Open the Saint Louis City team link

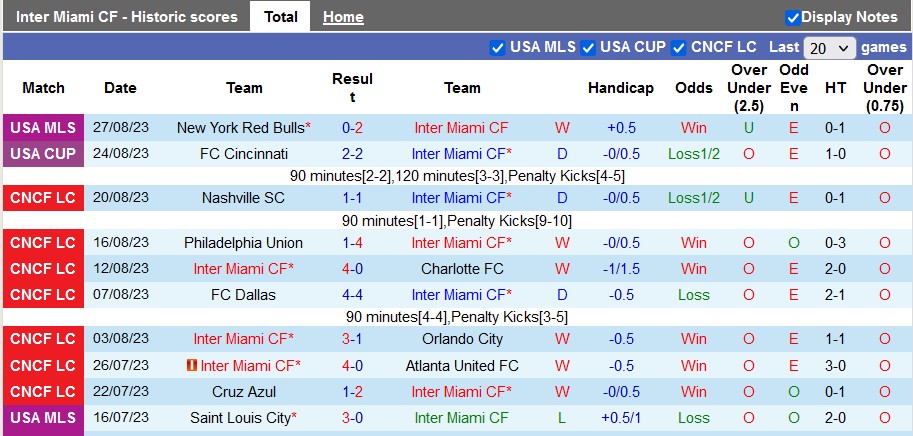point(240,418)
